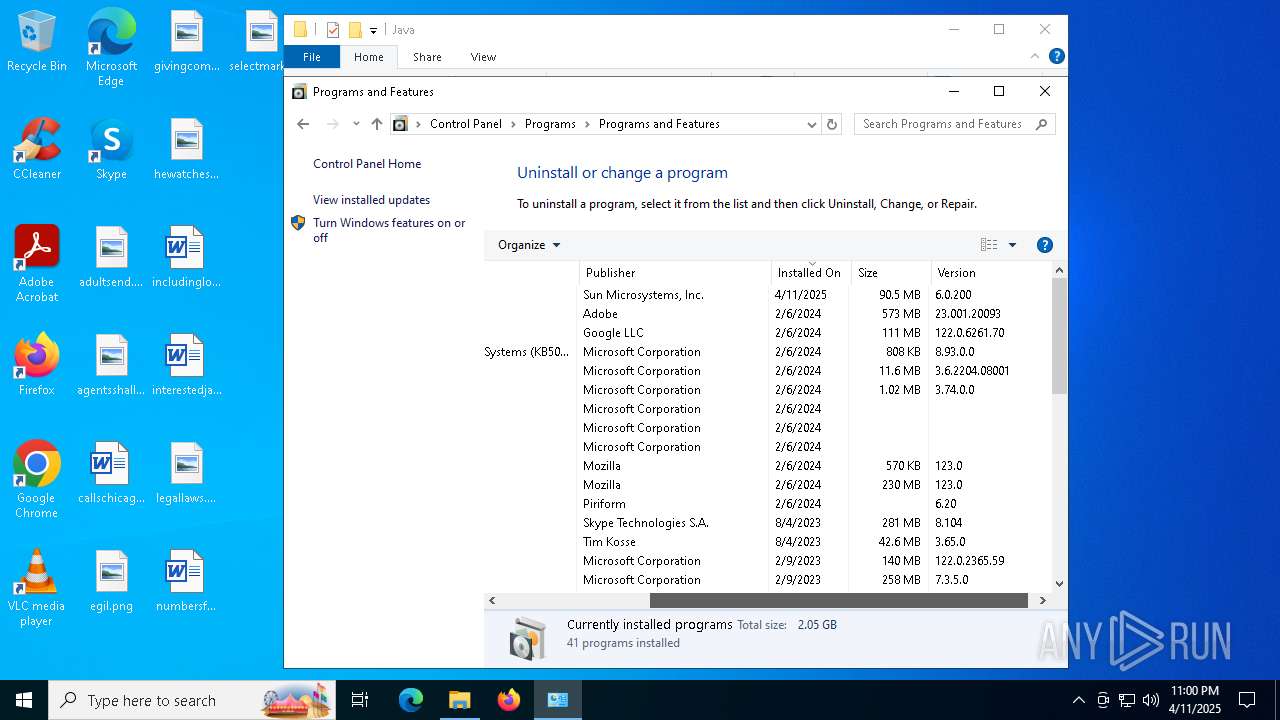This screenshot has width=1280, height=720.
Task: Open the volume control in system tray
Action: tap(1151, 700)
